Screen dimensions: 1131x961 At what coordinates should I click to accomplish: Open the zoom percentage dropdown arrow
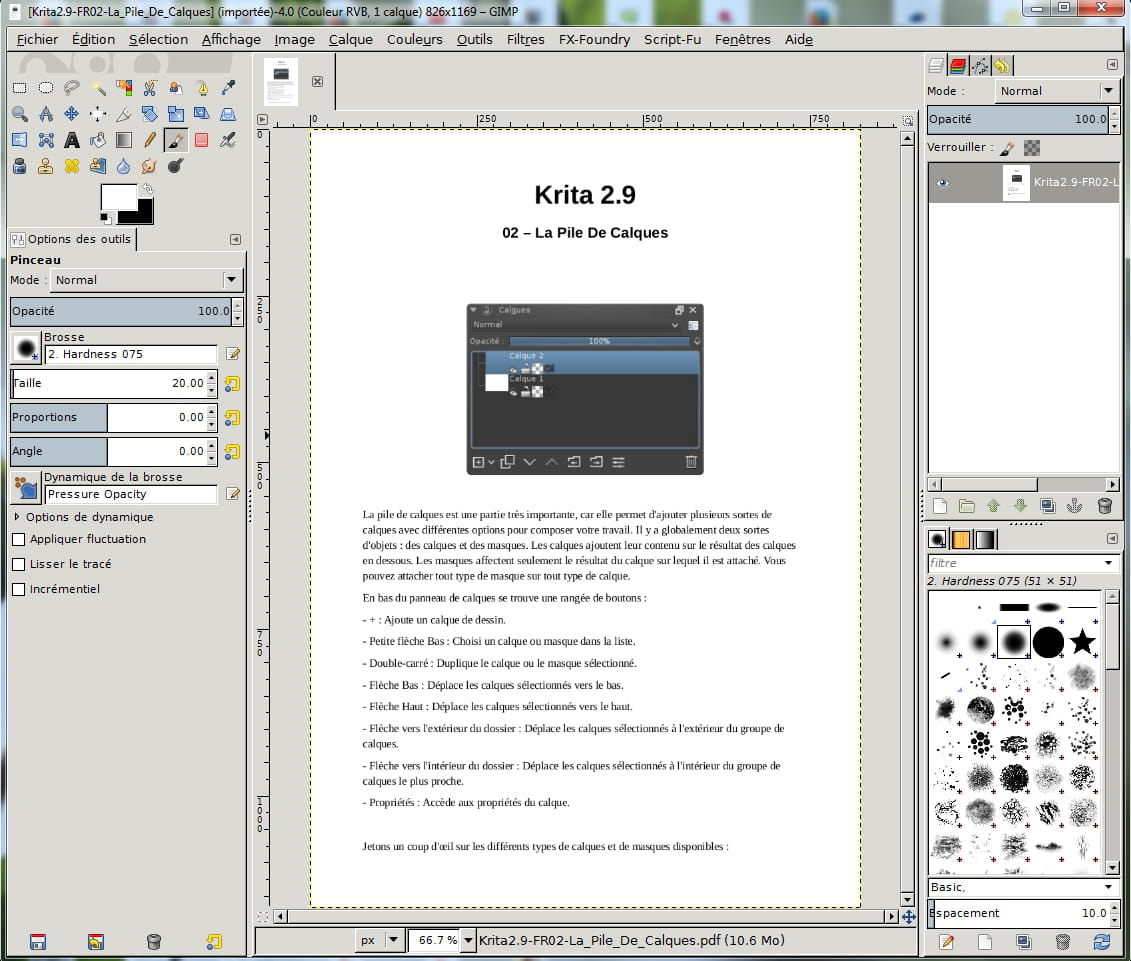(x=468, y=940)
